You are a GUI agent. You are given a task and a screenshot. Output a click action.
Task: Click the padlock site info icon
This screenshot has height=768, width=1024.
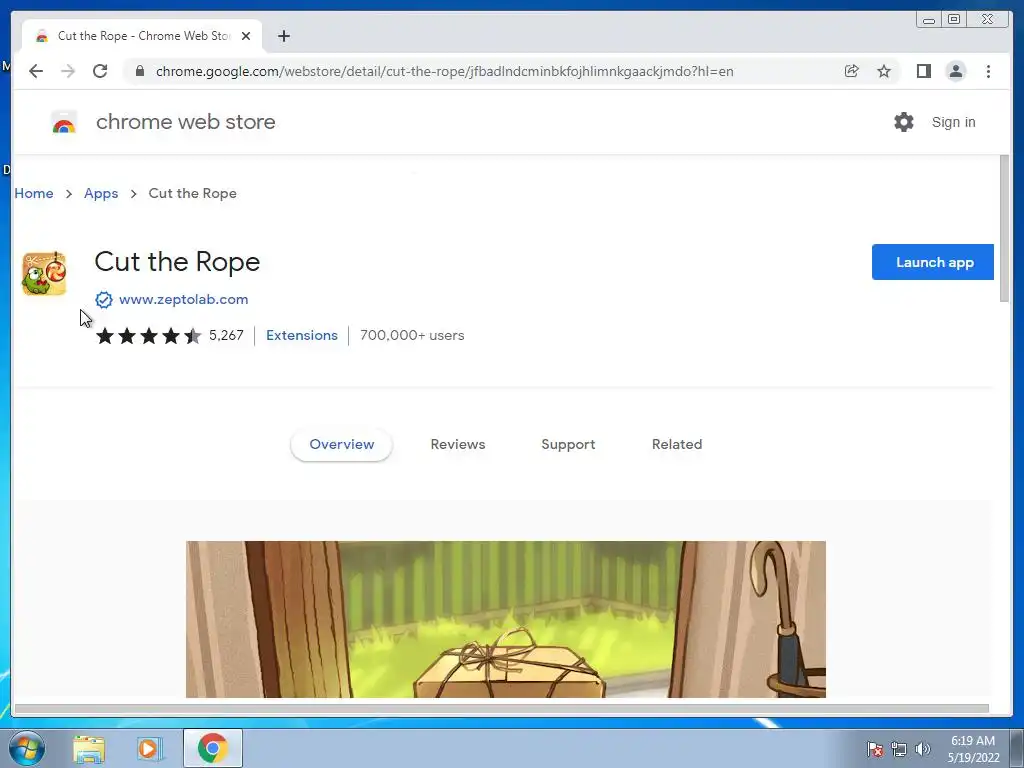pyautogui.click(x=140, y=71)
